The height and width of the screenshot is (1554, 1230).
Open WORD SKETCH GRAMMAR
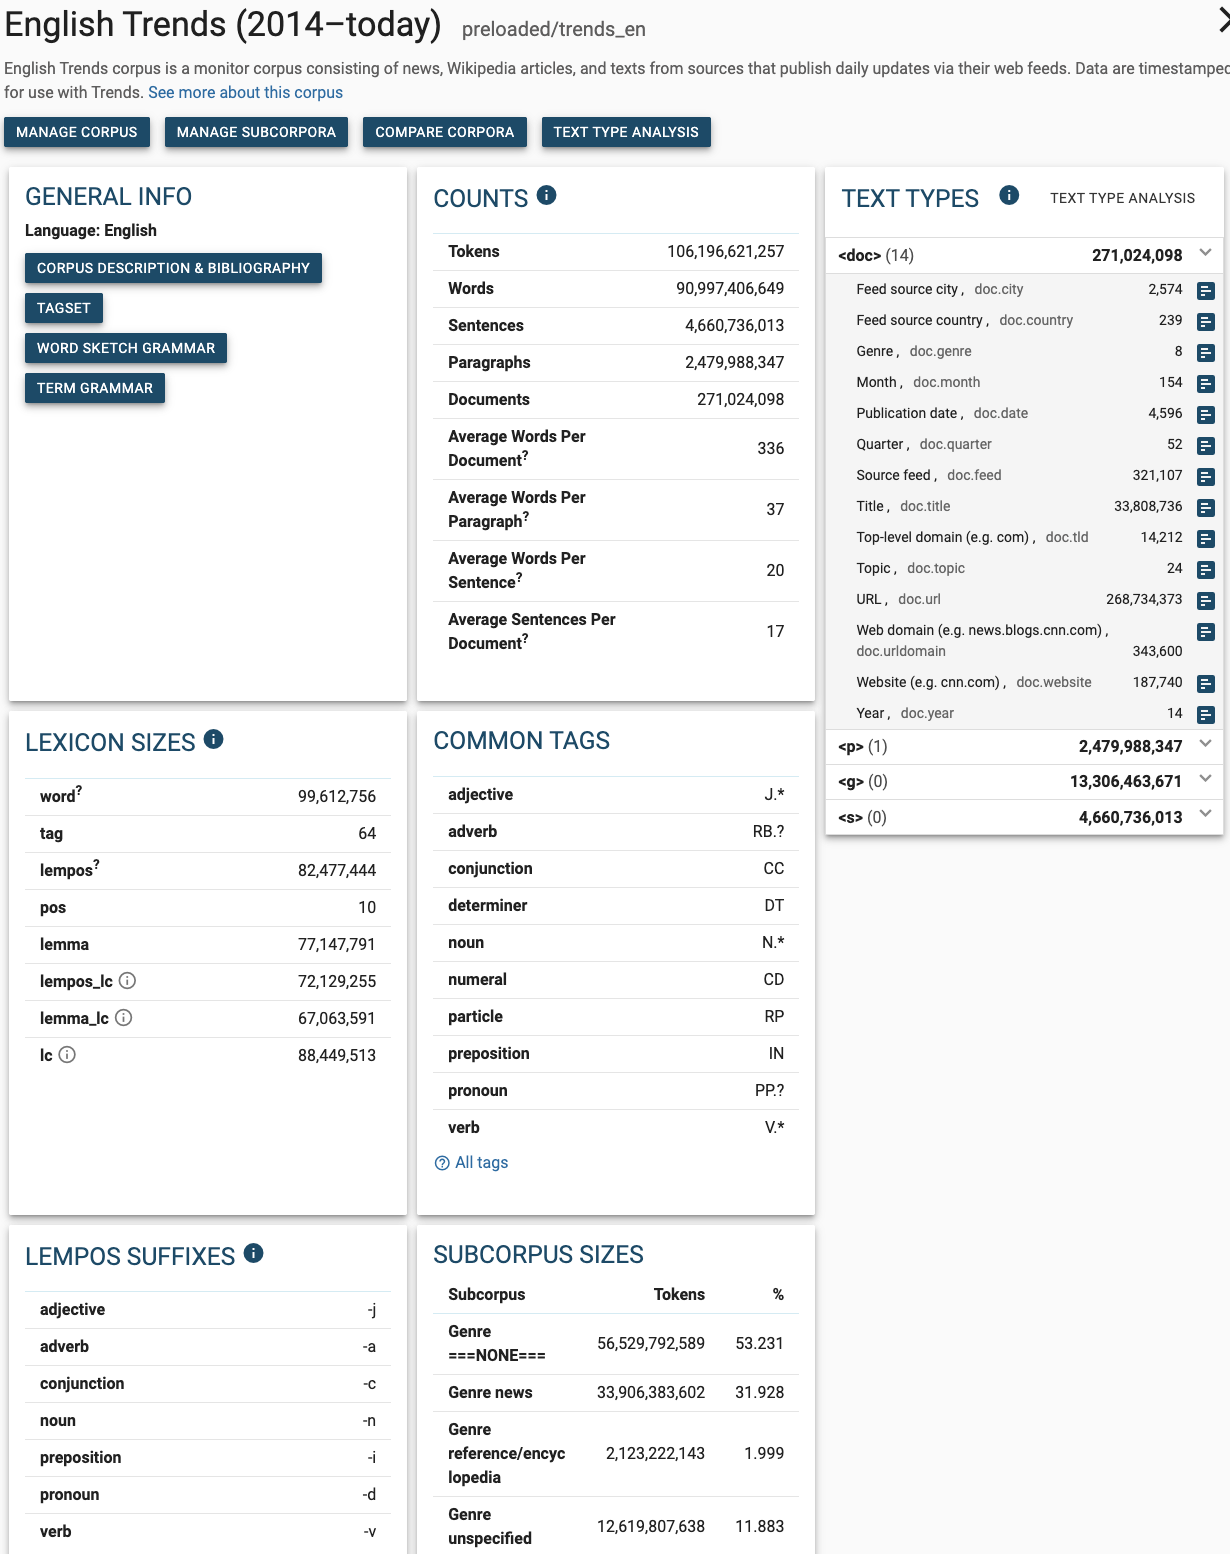126,348
